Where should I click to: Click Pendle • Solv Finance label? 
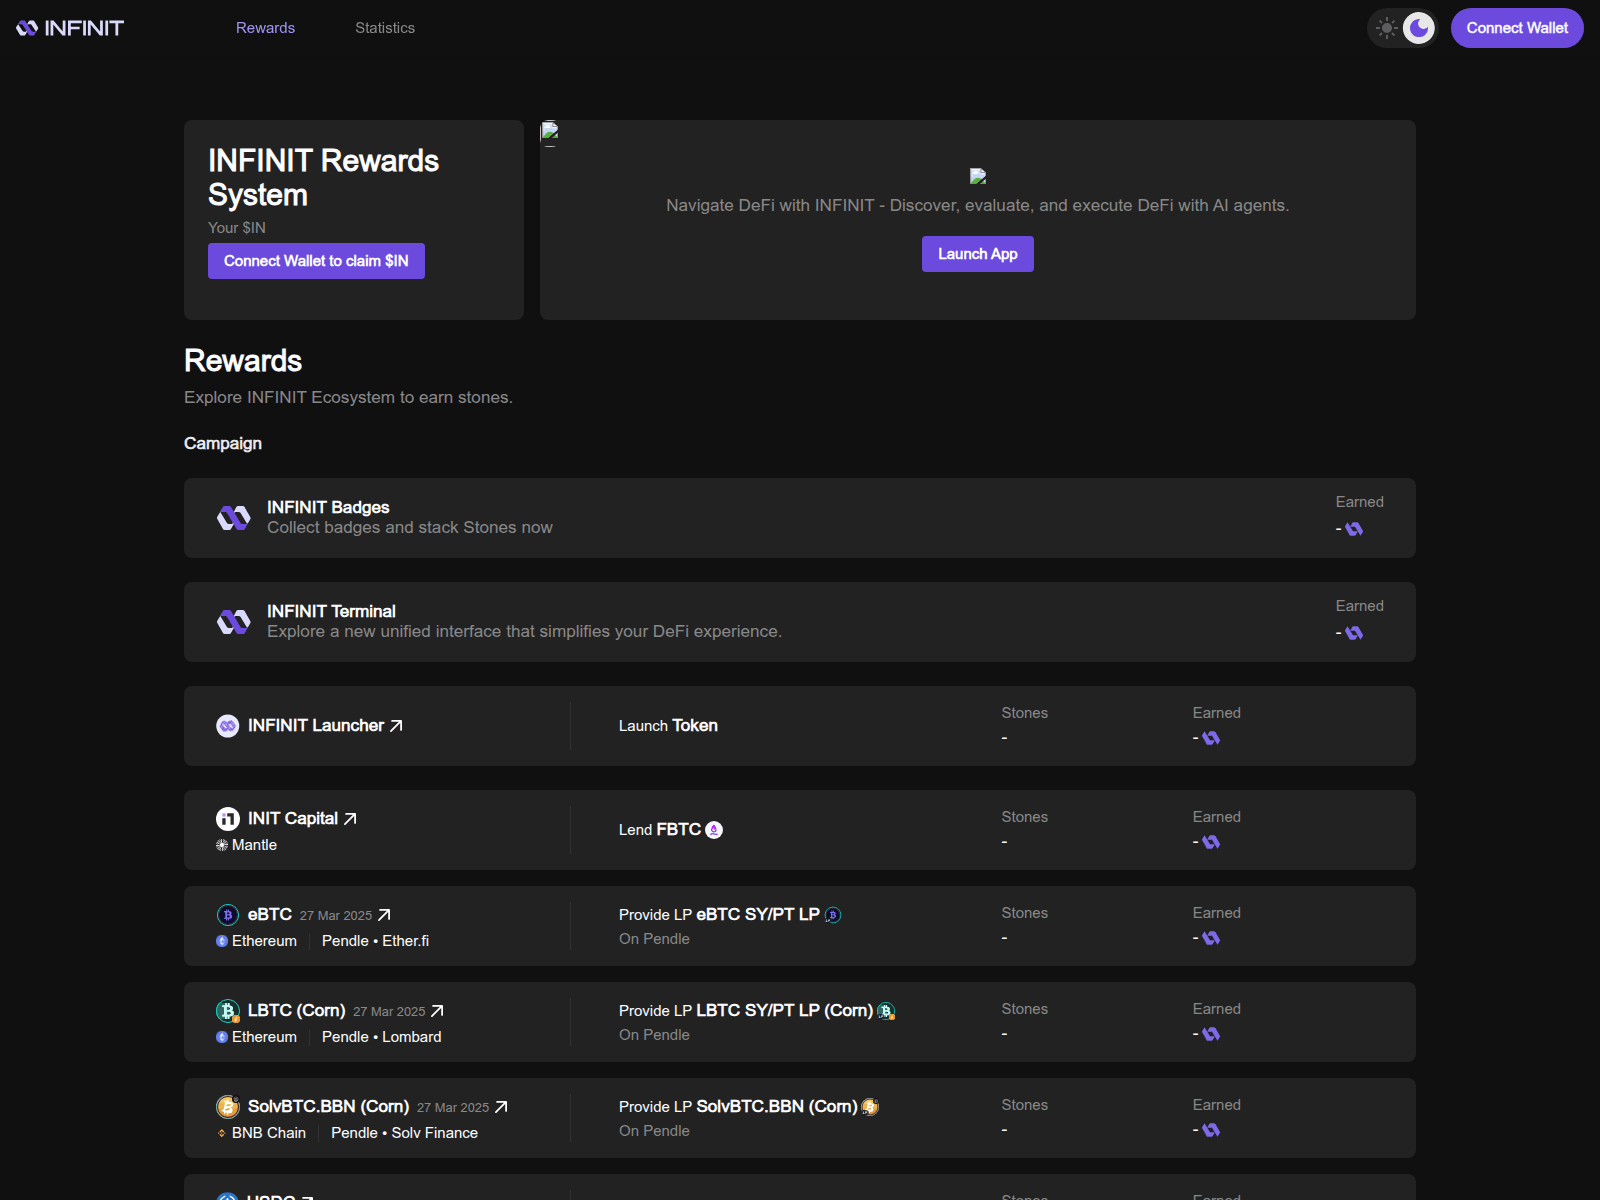click(x=404, y=1133)
